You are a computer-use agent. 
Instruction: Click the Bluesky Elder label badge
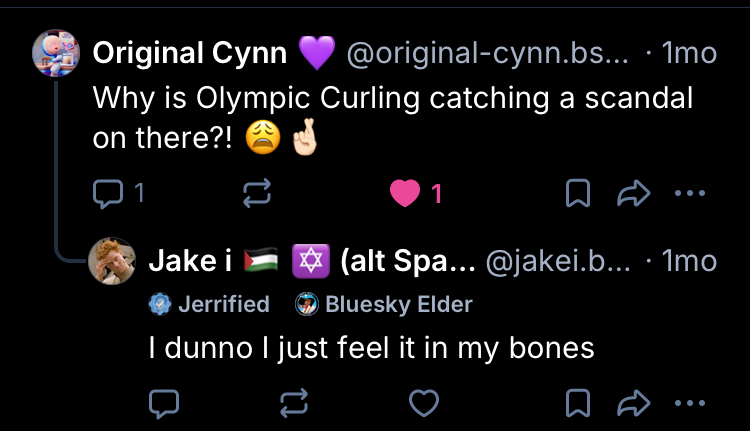click(384, 304)
